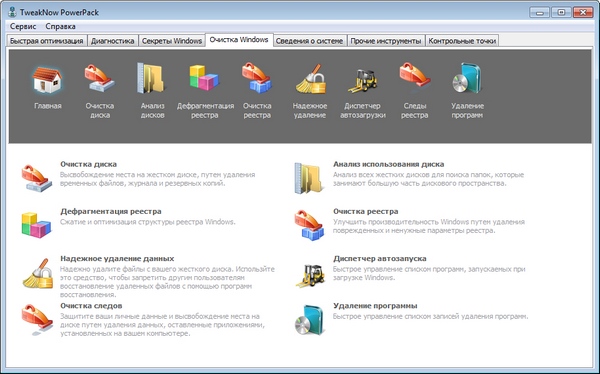Maximize the TweakNow PowerPack window
The height and width of the screenshot is (374, 600).
pos(561,12)
